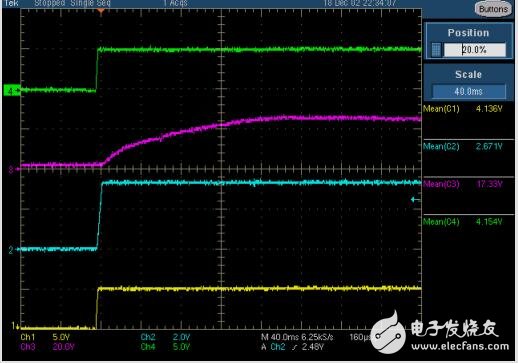Click the cyan trigger level arrow
The height and width of the screenshot is (363, 518).
pyautogui.click(x=415, y=200)
